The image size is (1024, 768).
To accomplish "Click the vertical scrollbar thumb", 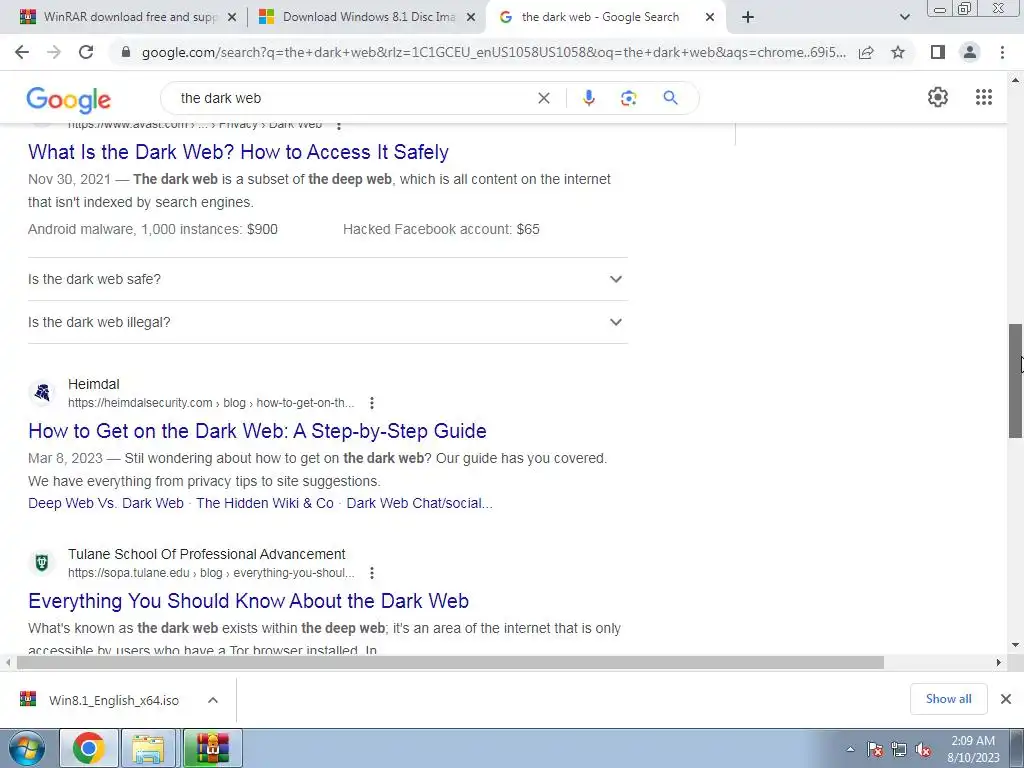I will [1016, 381].
